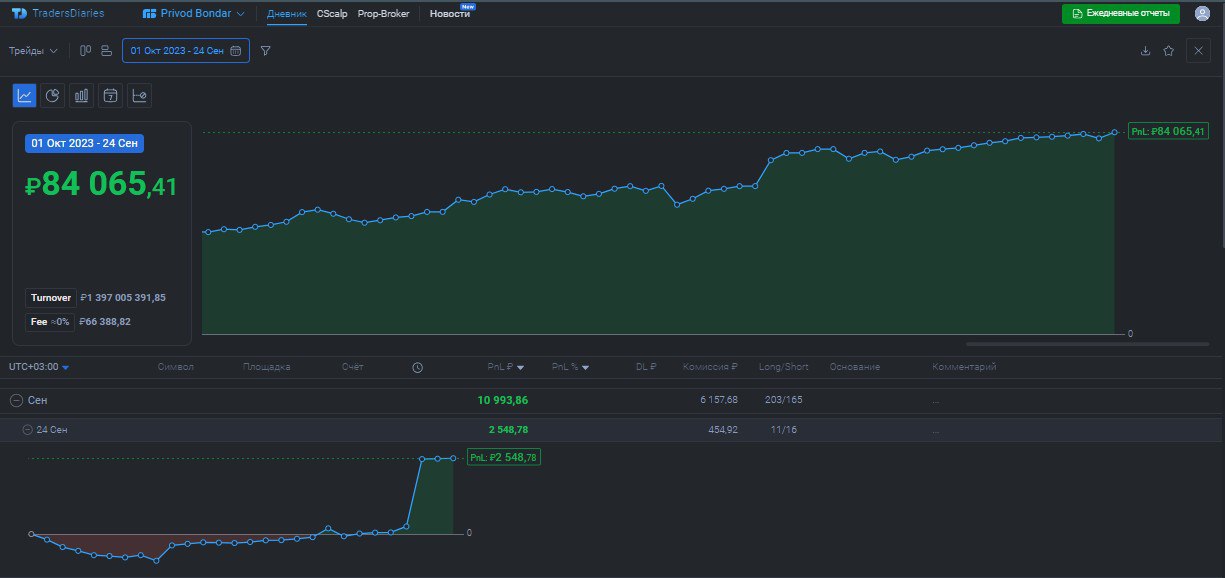This screenshot has height=578, width=1225.
Task: Open the Дневник tab
Action: [287, 14]
